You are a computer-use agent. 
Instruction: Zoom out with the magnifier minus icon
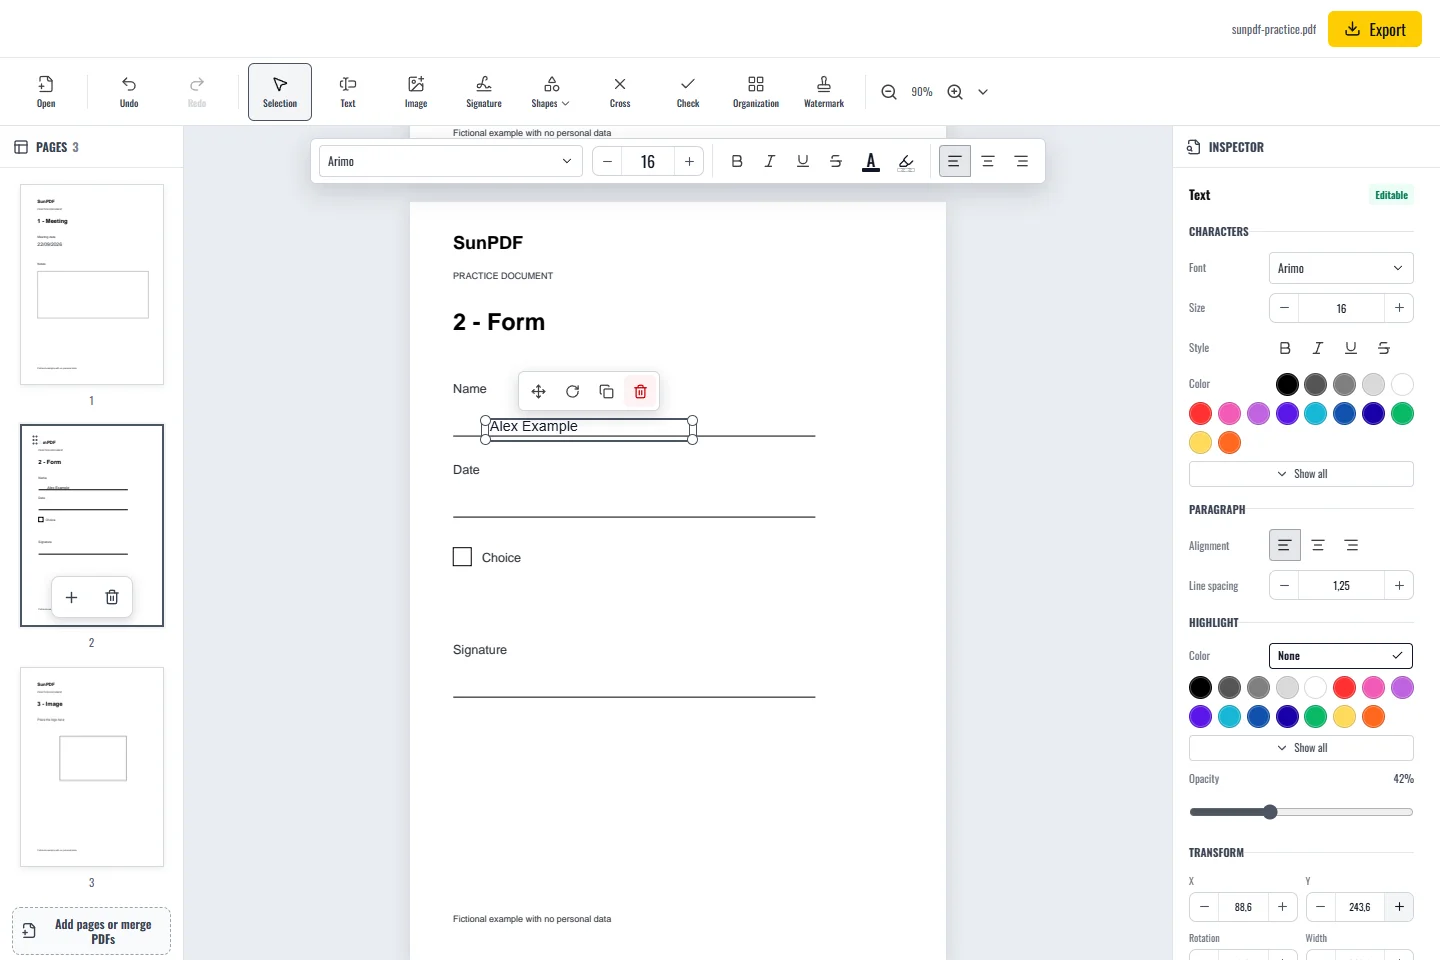[x=889, y=92]
